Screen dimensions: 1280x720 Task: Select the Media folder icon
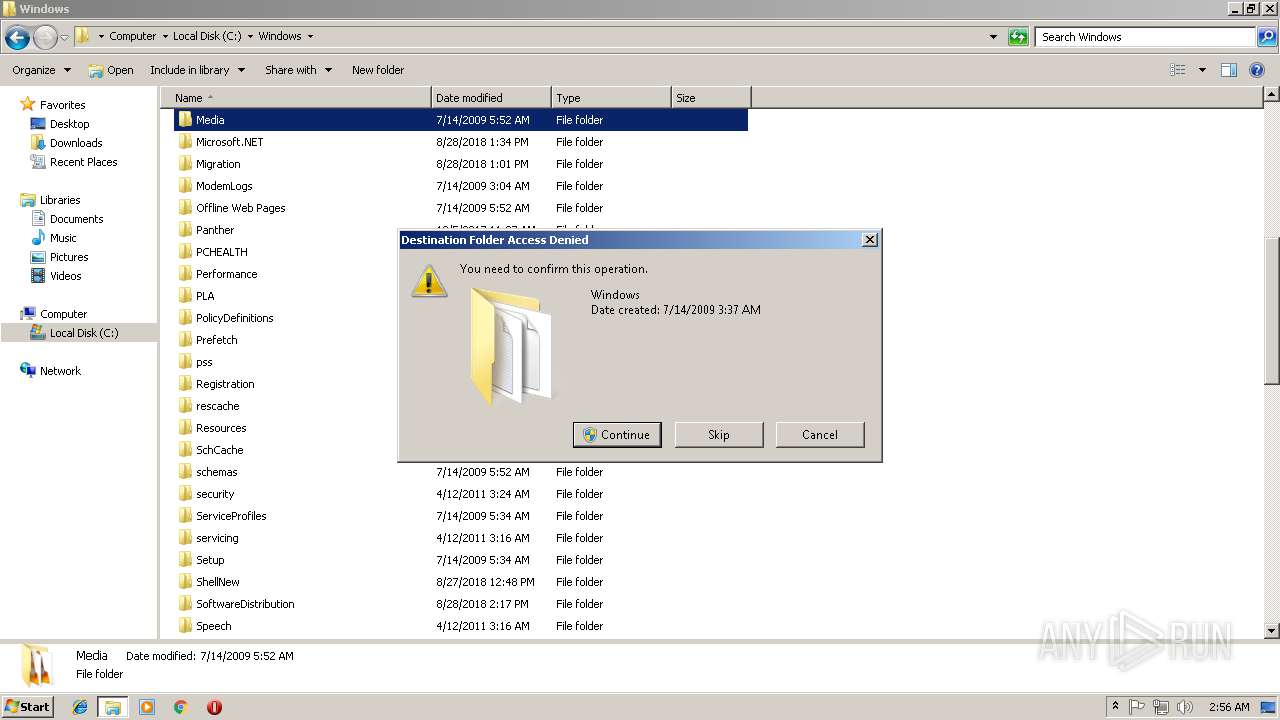tap(185, 120)
